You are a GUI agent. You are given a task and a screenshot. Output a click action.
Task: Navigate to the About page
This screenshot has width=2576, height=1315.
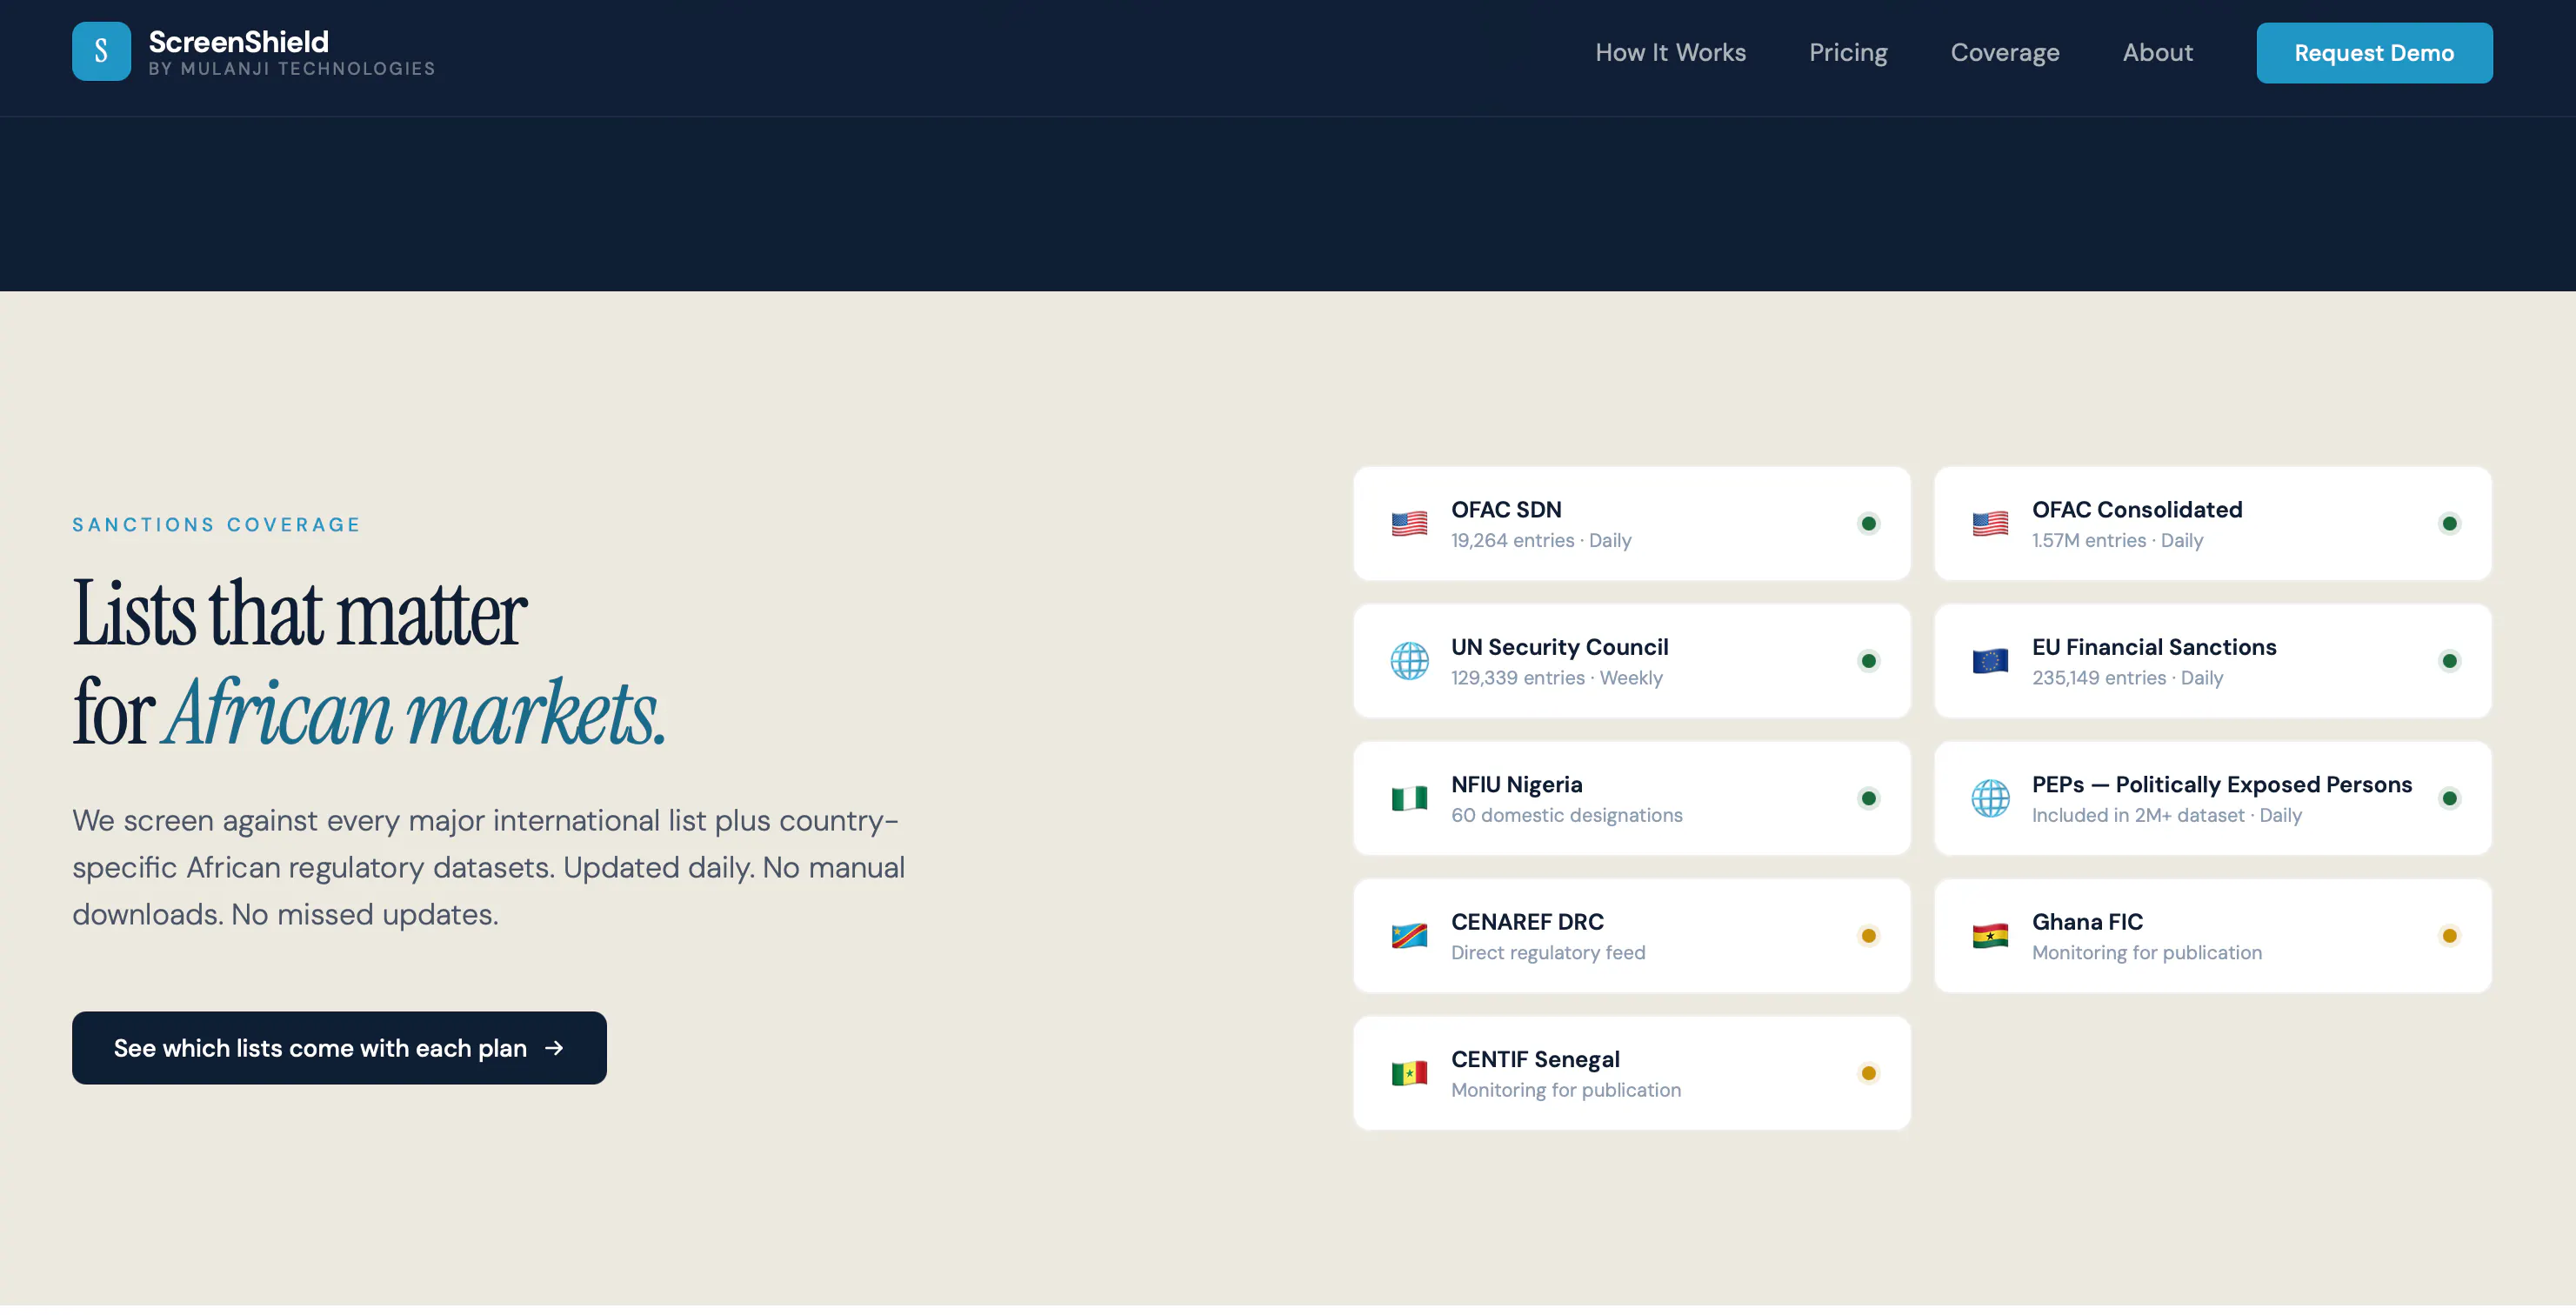click(2157, 52)
